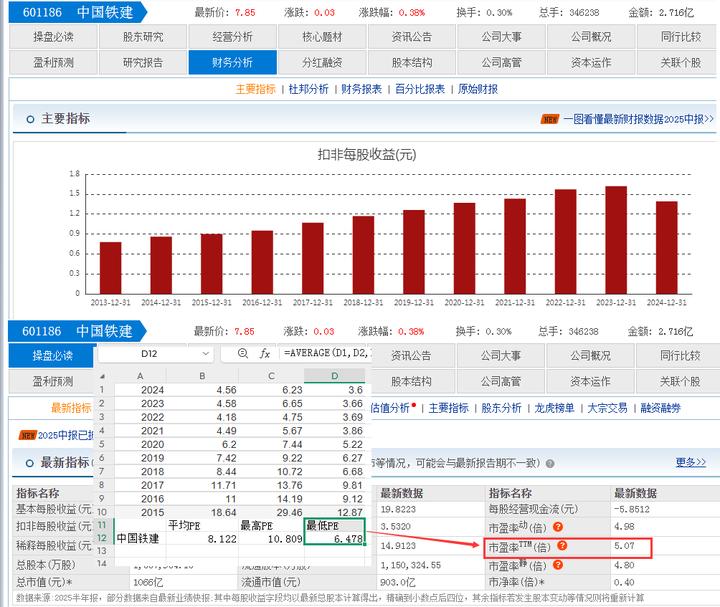720x607 pixels.
Task: Open the 股东分析 link
Action: pos(501,408)
